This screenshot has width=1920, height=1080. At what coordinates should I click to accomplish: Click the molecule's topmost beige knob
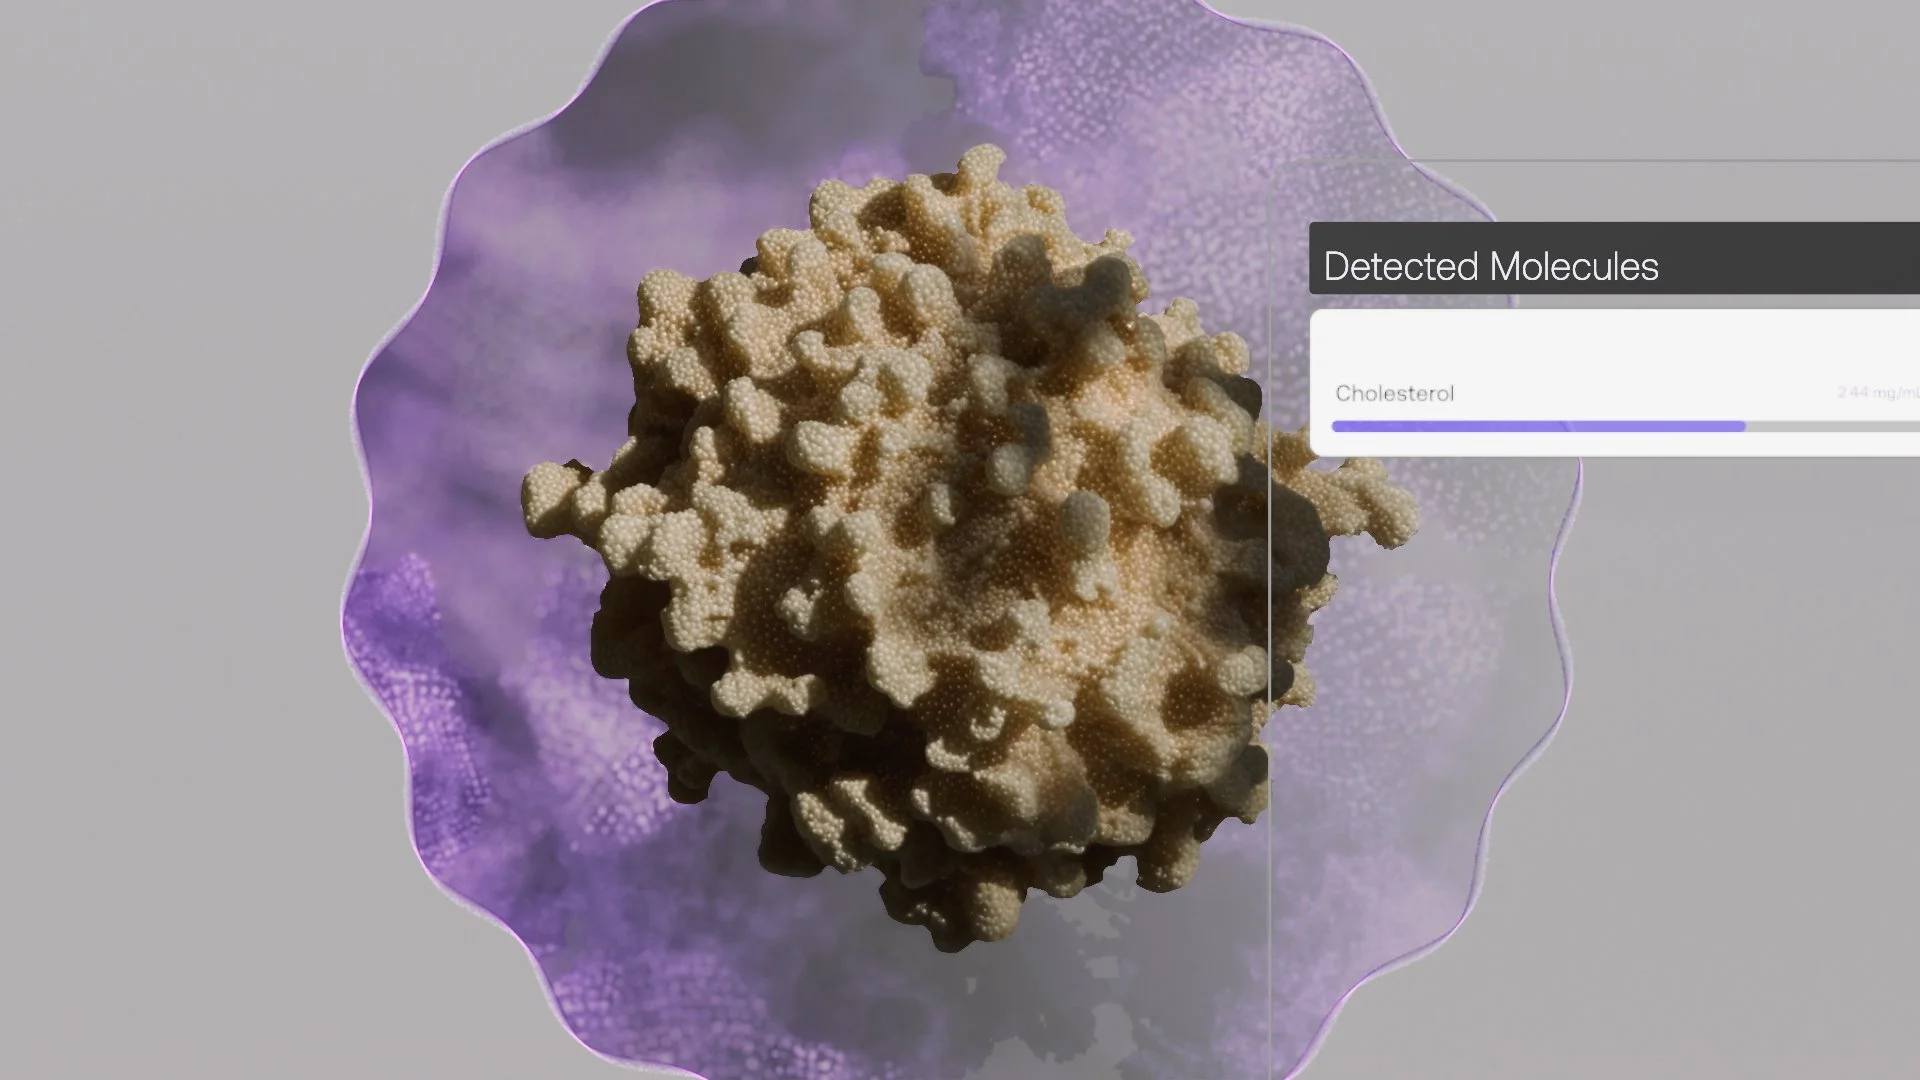pyautogui.click(x=975, y=163)
